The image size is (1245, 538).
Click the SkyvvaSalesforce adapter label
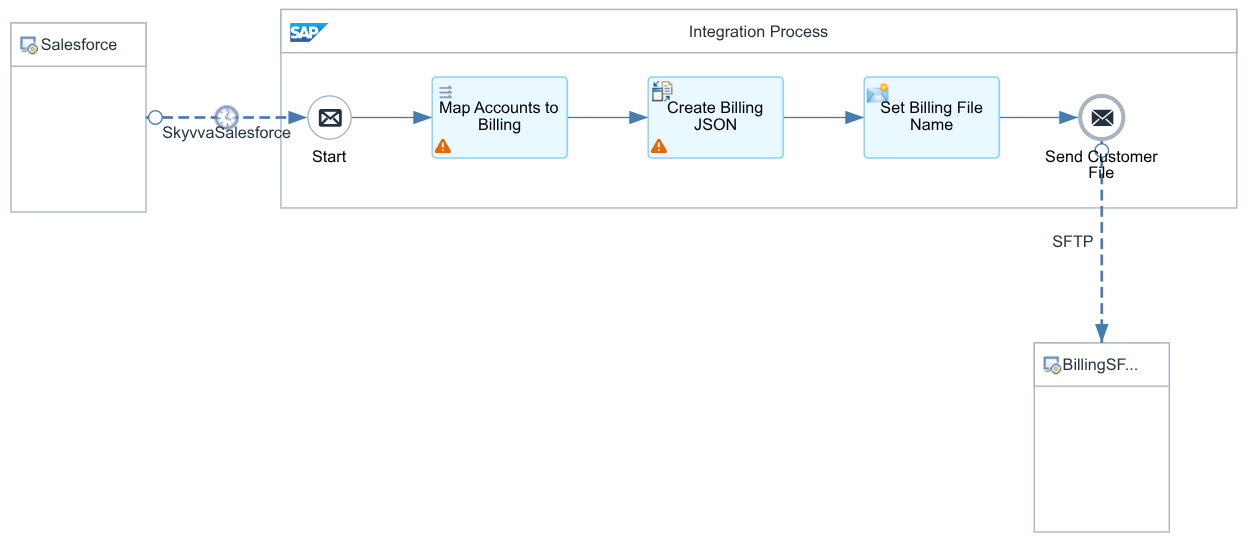click(227, 133)
